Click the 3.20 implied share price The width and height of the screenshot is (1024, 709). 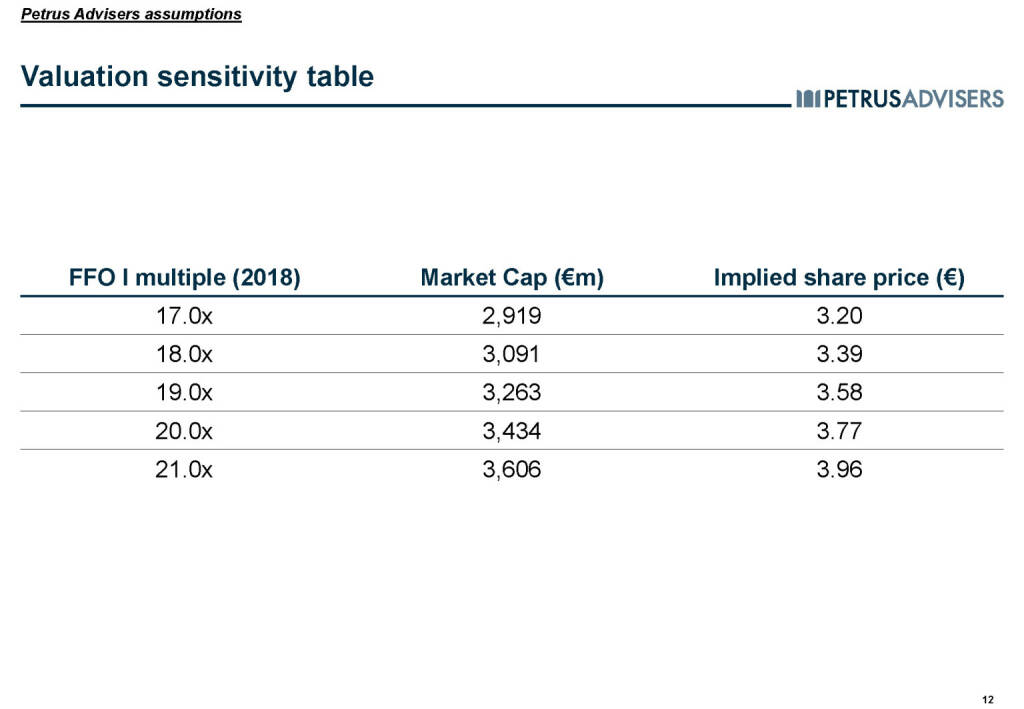[x=838, y=317]
